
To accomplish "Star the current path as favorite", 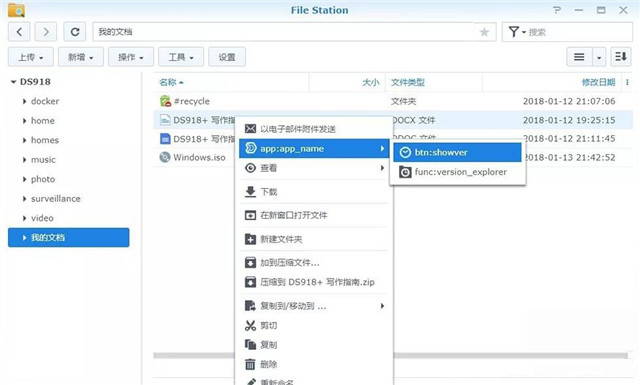I will 484,32.
